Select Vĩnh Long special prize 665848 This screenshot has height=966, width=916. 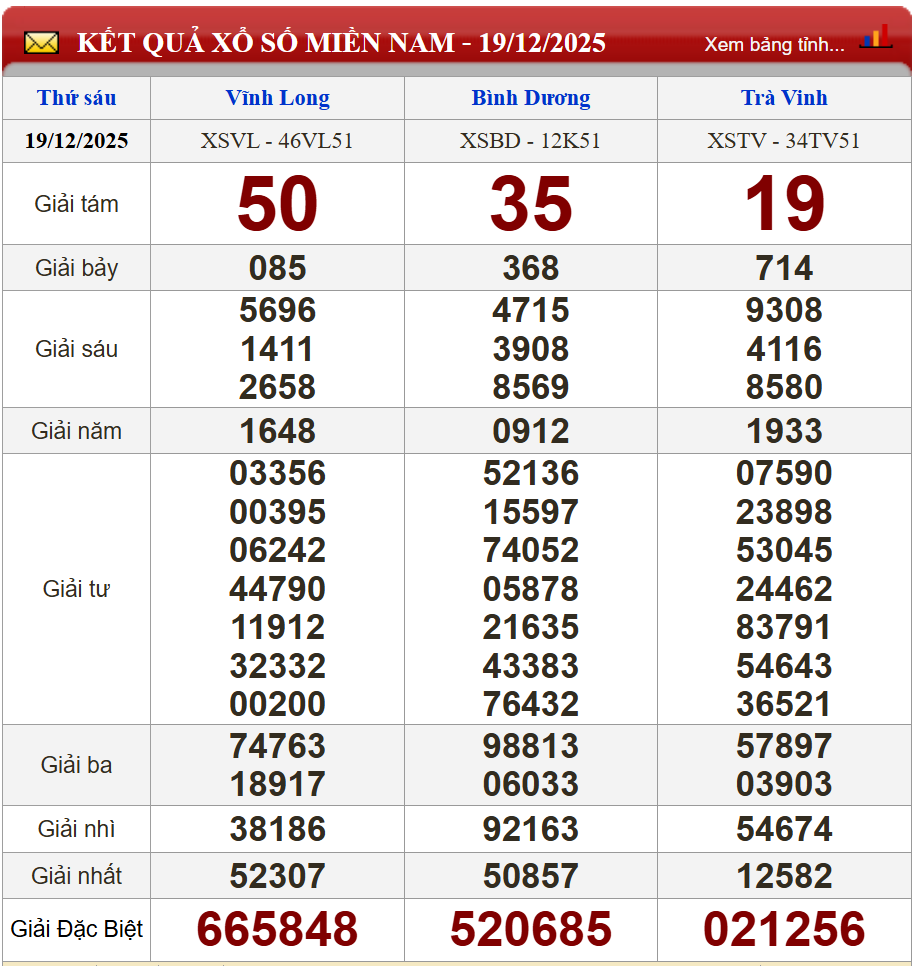coord(277,929)
